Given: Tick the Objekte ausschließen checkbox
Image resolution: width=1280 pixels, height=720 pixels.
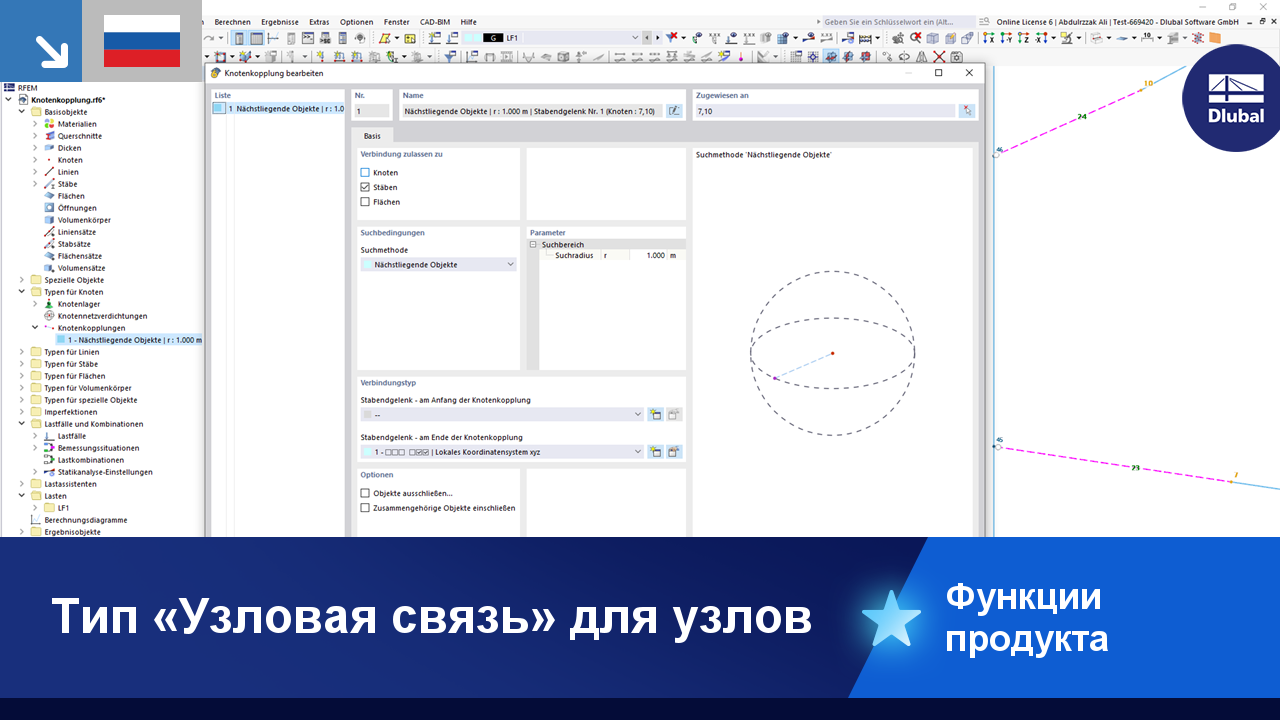Looking at the screenshot, I should pyautogui.click(x=365, y=493).
